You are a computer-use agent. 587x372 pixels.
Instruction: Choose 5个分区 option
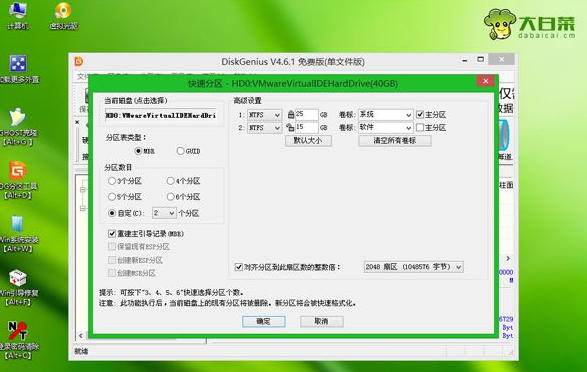pyautogui.click(x=125, y=196)
